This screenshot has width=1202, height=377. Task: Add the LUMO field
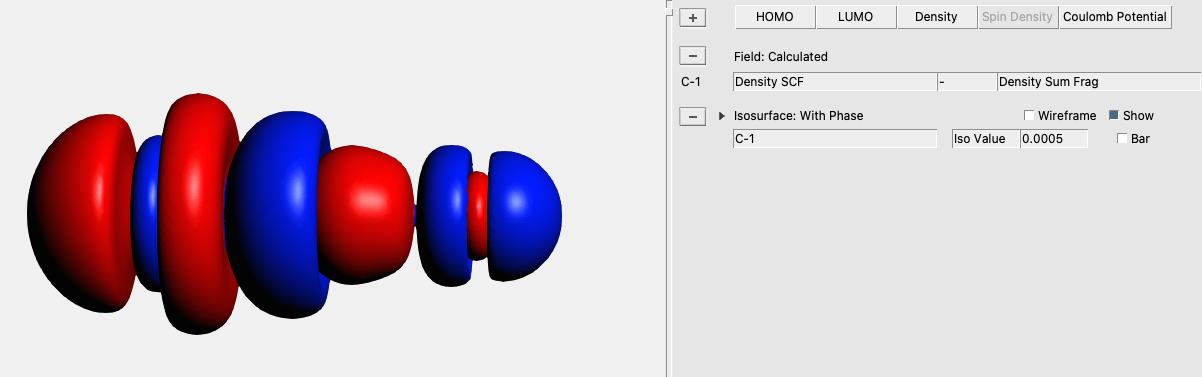[856, 17]
